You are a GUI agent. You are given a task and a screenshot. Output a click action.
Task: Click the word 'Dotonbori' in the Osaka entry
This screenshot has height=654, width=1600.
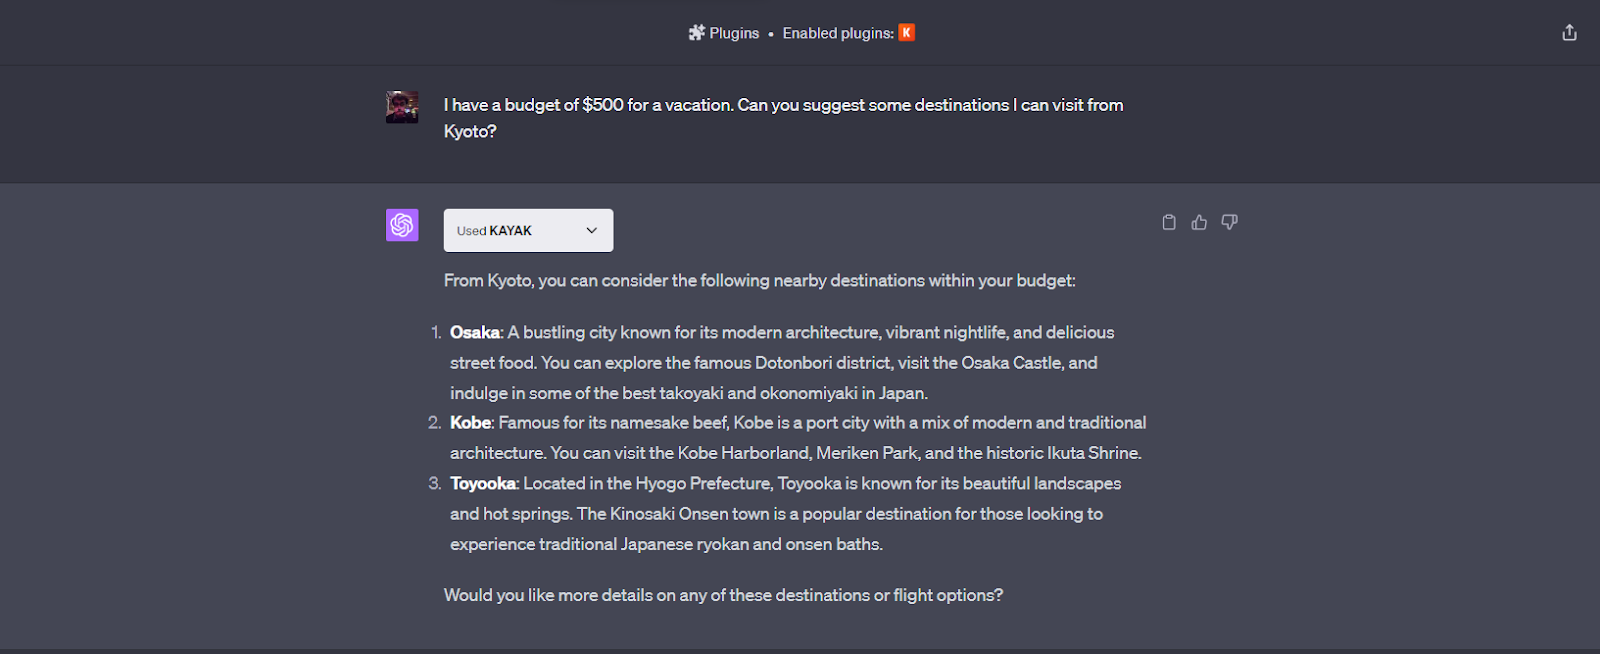point(793,363)
